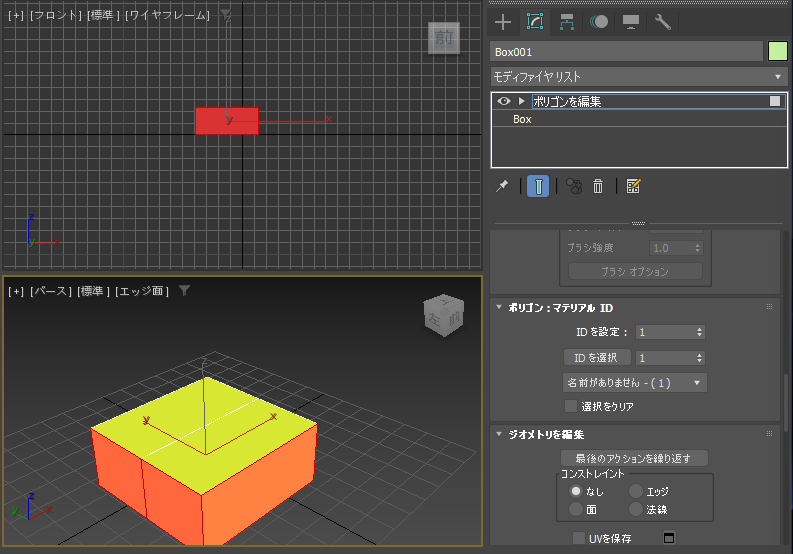Collapse the ポリゴン：マテリアル ID rollout
Viewport: 793px width, 554px height.
point(499,308)
